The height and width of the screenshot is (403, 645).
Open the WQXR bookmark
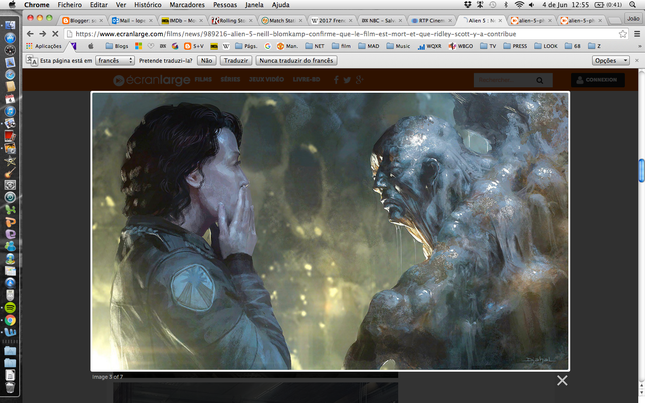tap(429, 46)
